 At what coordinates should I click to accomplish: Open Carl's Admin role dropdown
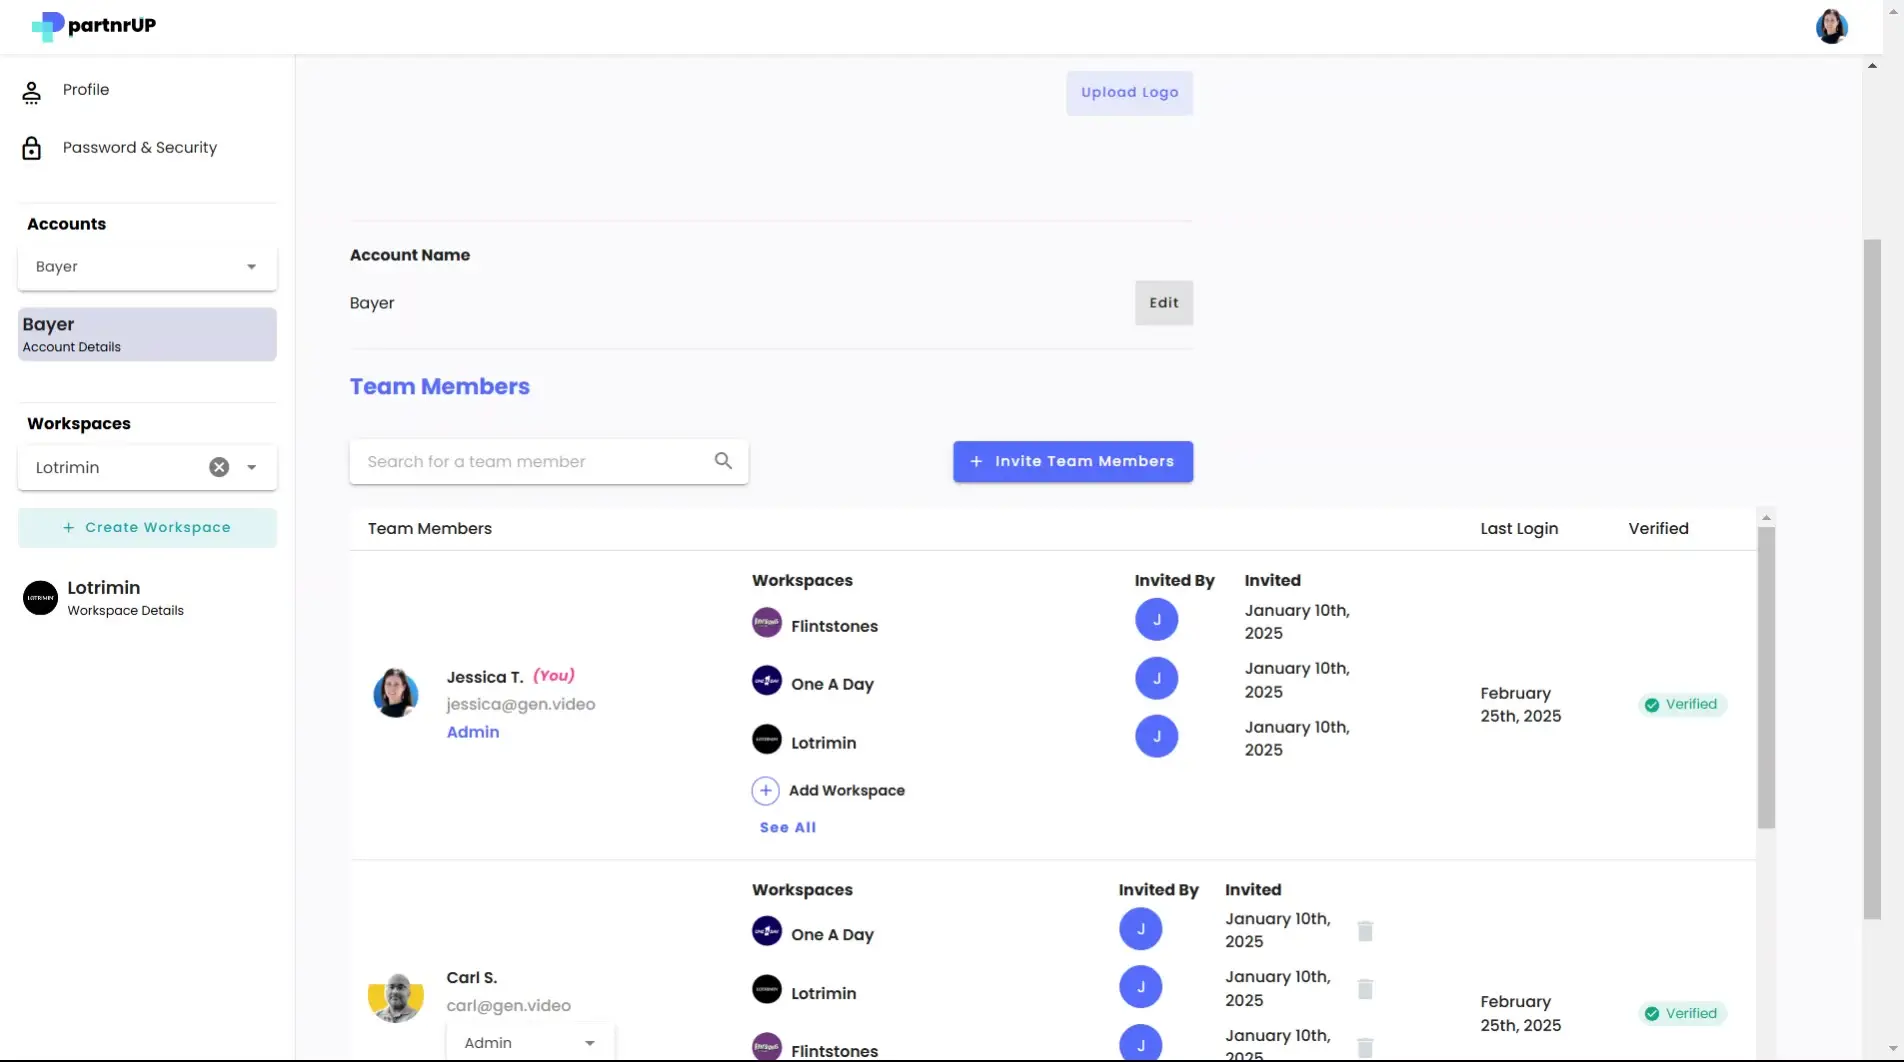(x=530, y=1042)
